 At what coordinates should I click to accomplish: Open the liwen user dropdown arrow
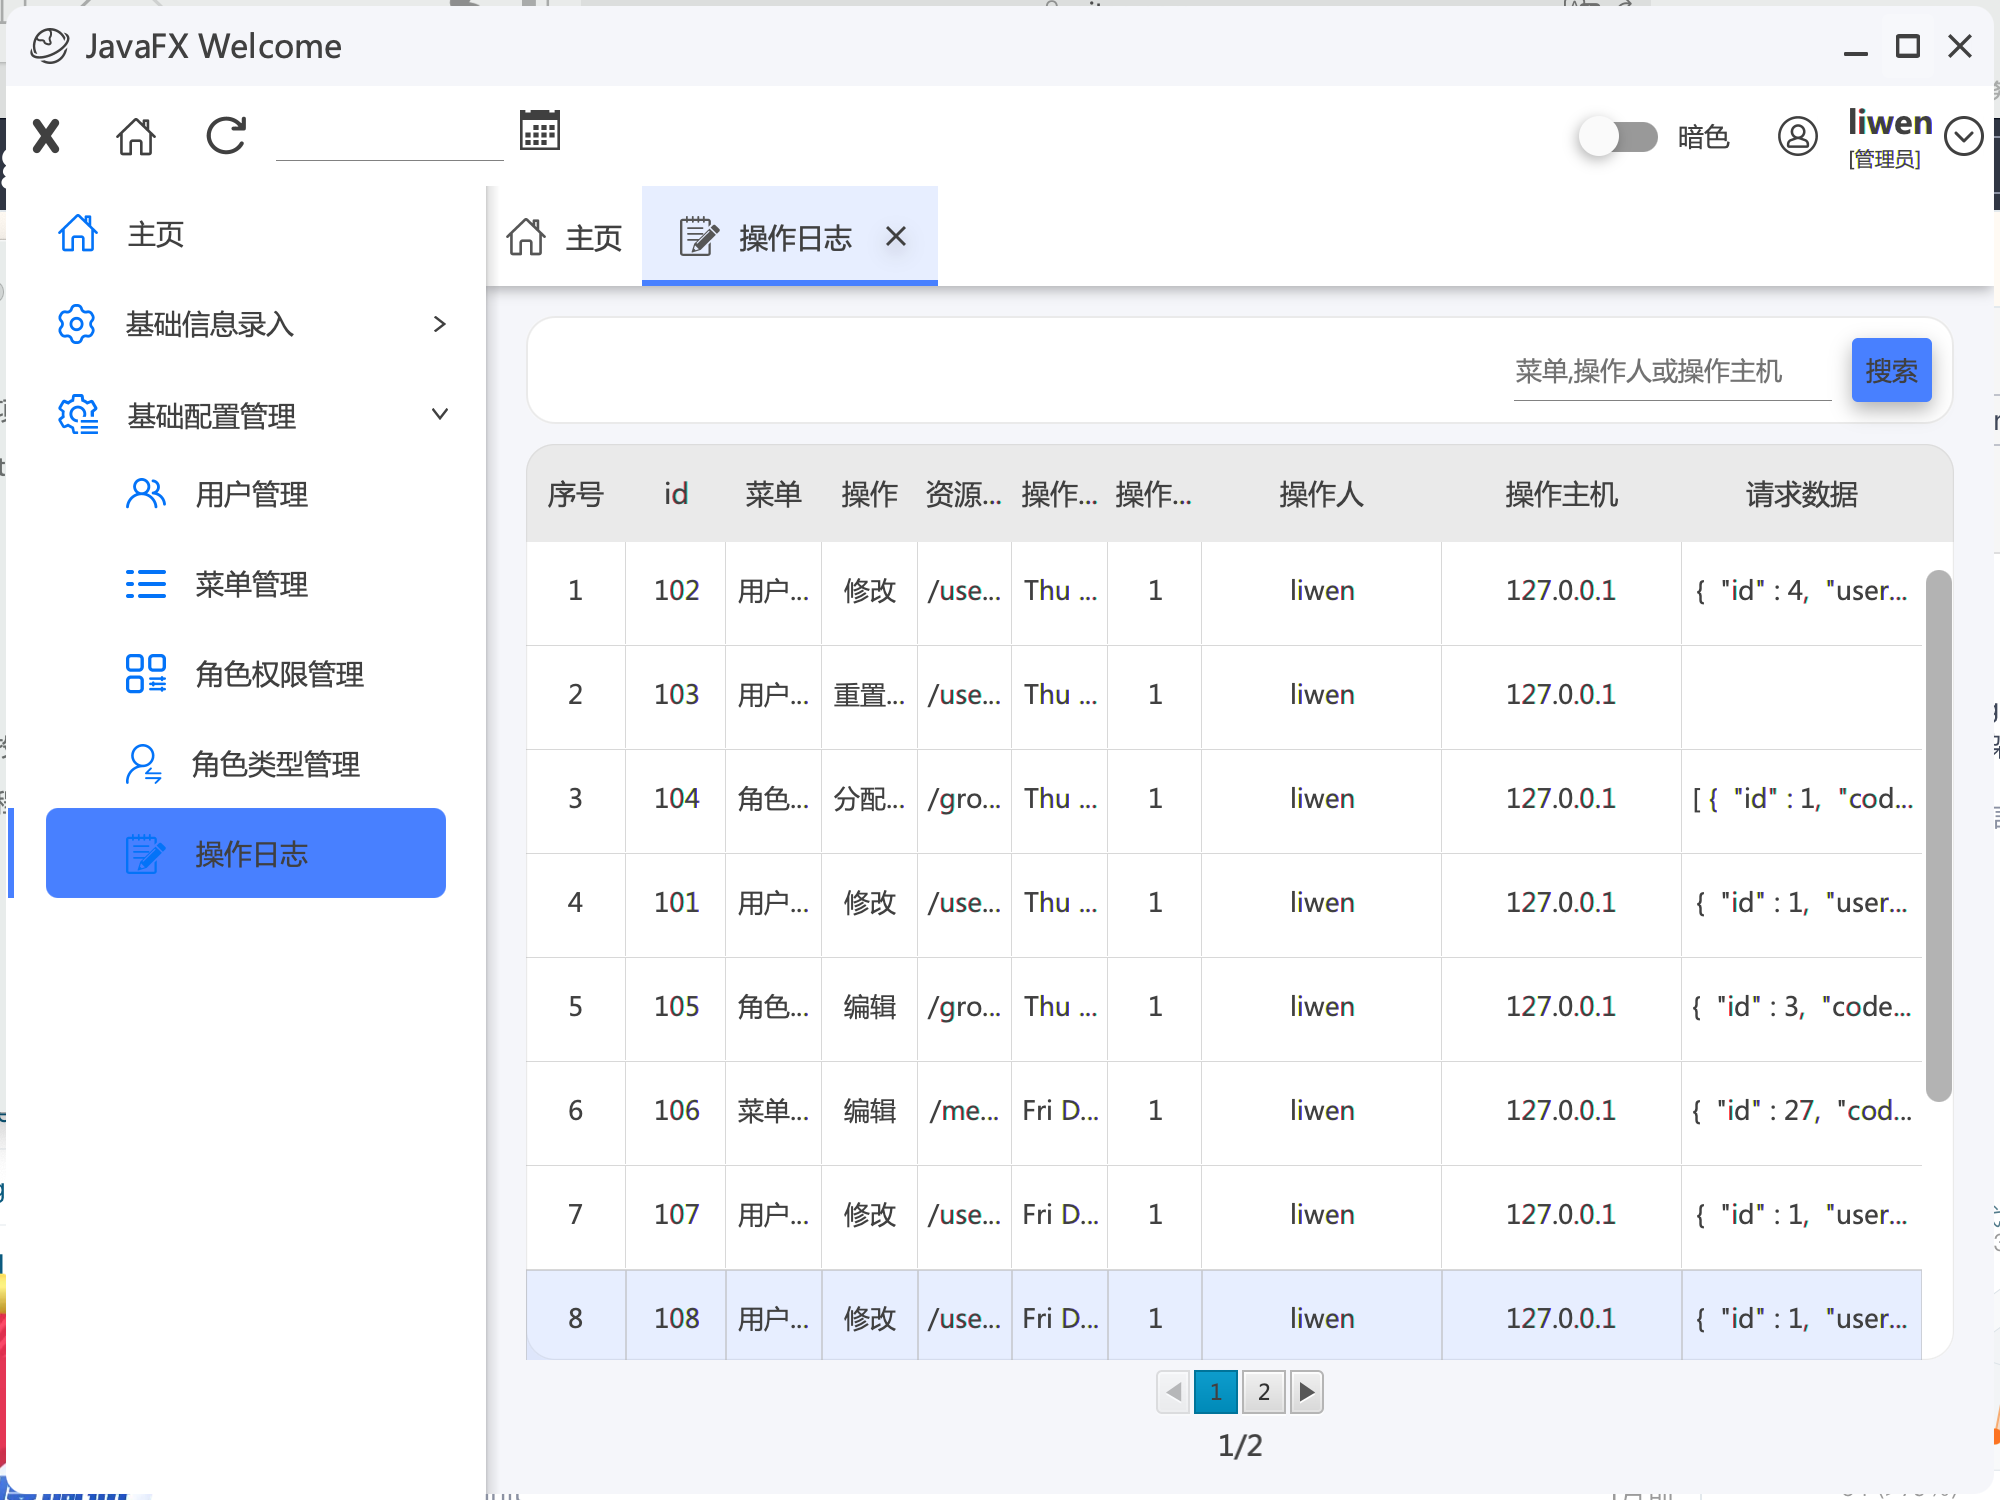tap(1963, 136)
